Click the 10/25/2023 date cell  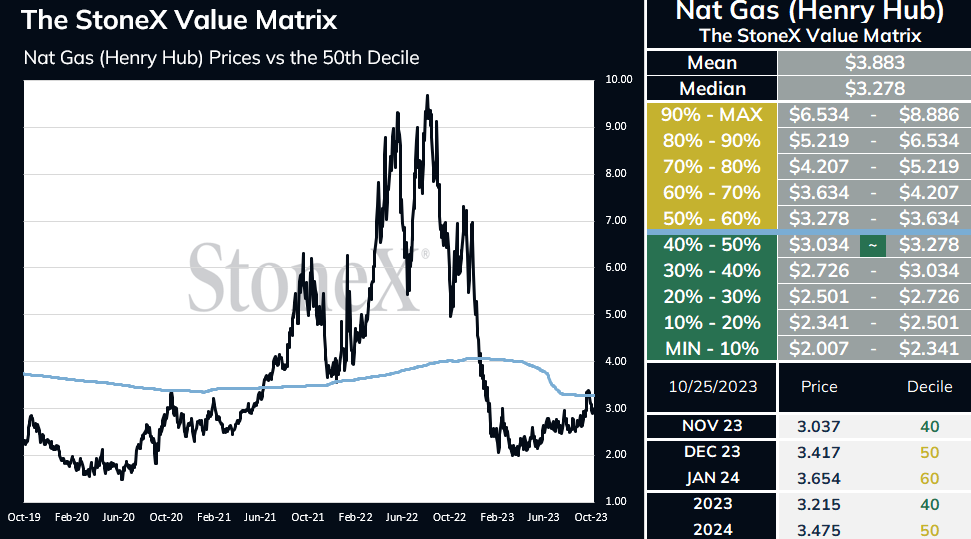pyautogui.click(x=712, y=387)
